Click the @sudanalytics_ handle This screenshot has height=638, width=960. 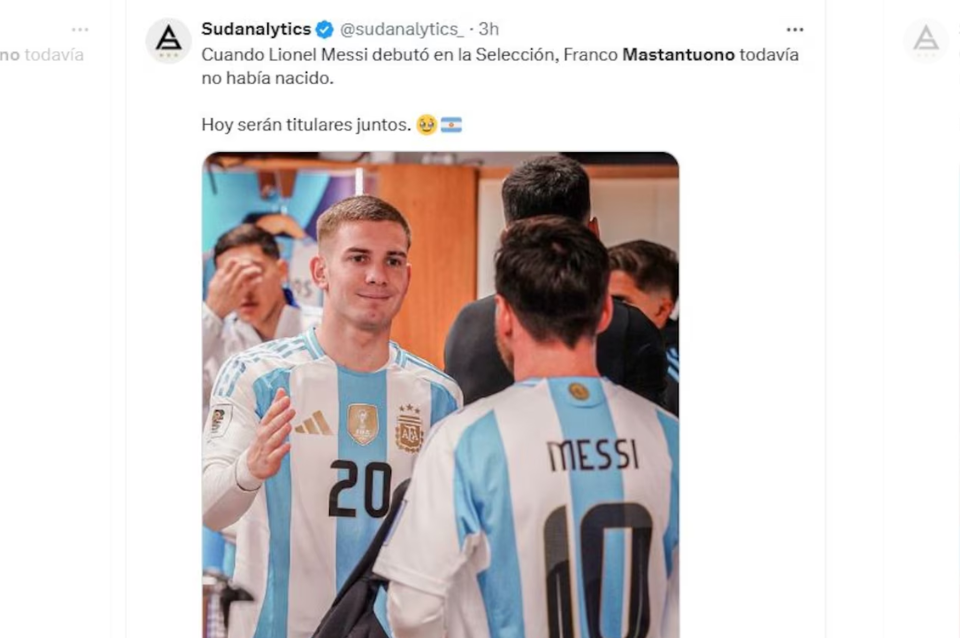point(402,29)
